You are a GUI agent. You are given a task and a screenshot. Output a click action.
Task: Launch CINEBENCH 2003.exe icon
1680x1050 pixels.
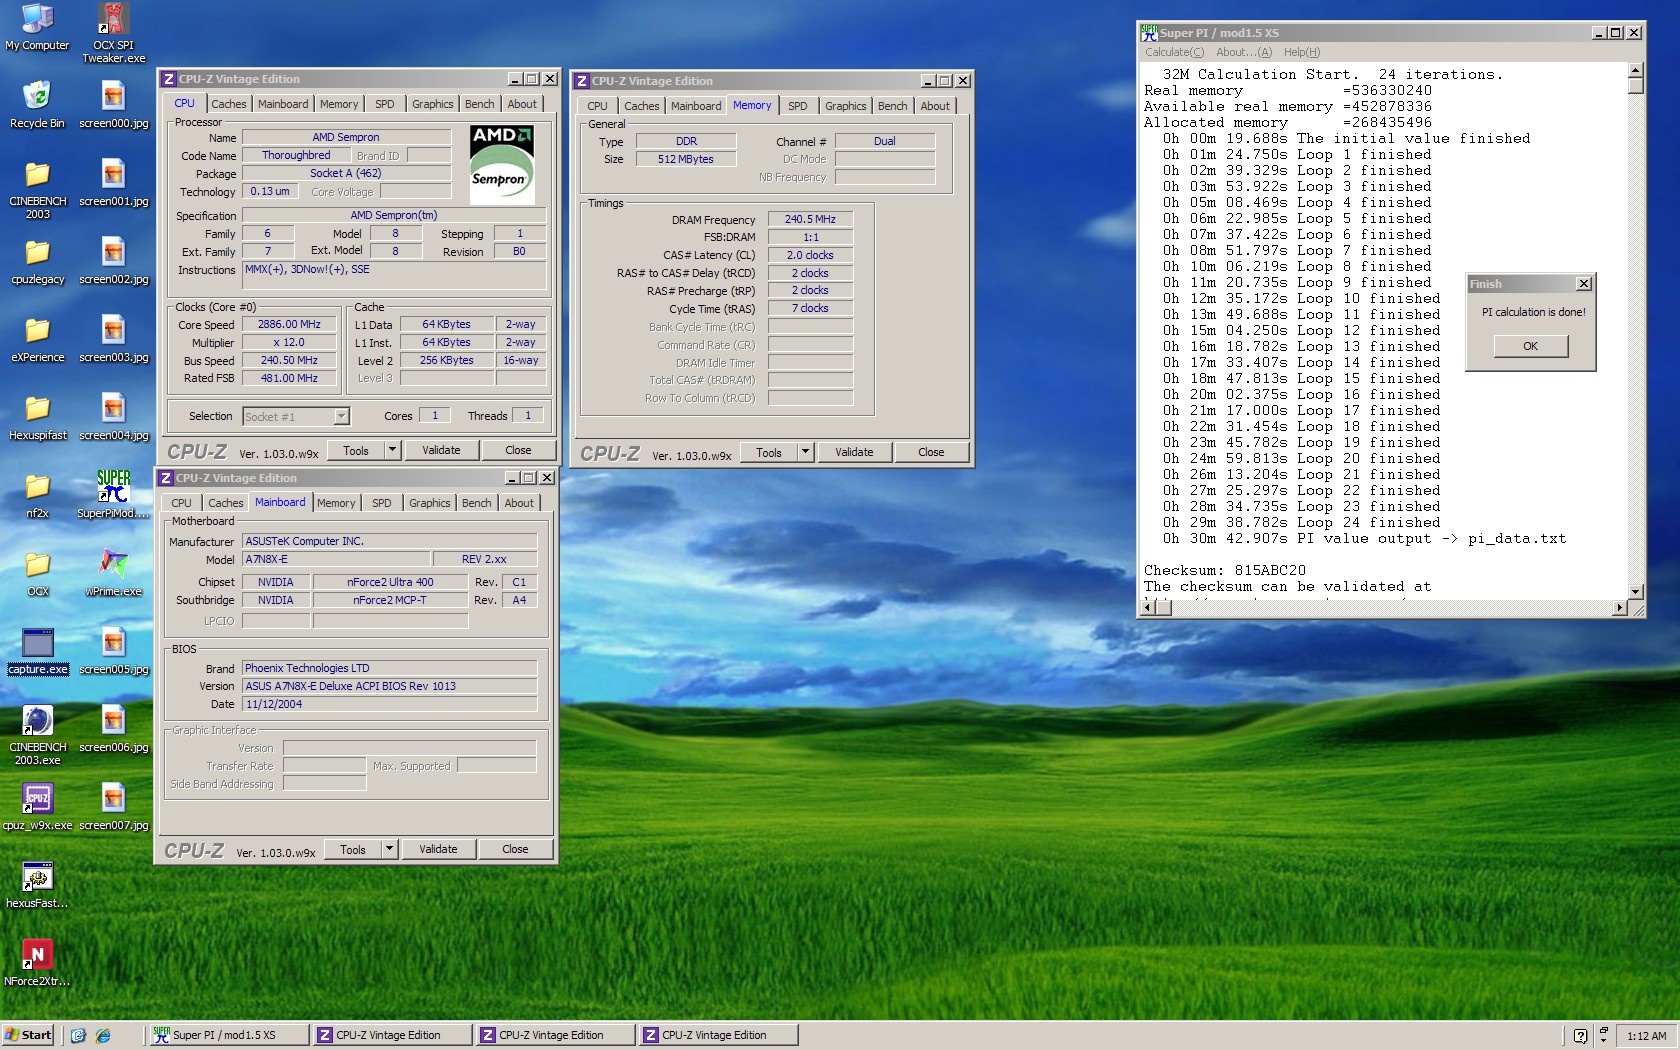click(37, 735)
